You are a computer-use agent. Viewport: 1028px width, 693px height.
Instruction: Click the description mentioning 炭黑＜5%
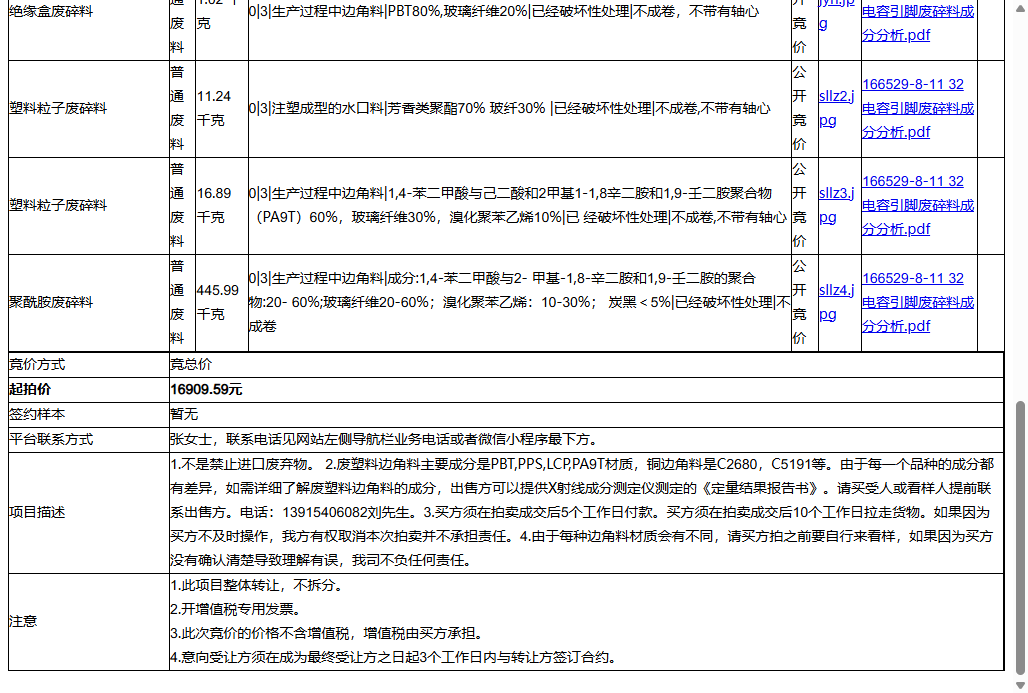pyautogui.click(x=519, y=302)
